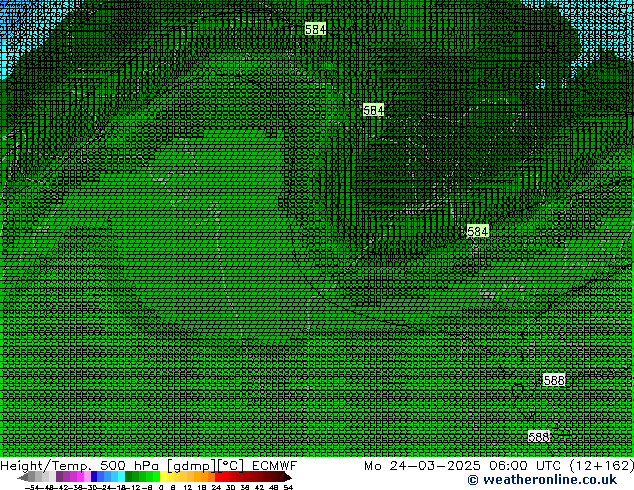Select the 'Height/Temp.' title text
The height and width of the screenshot is (490, 634).
coord(45,466)
